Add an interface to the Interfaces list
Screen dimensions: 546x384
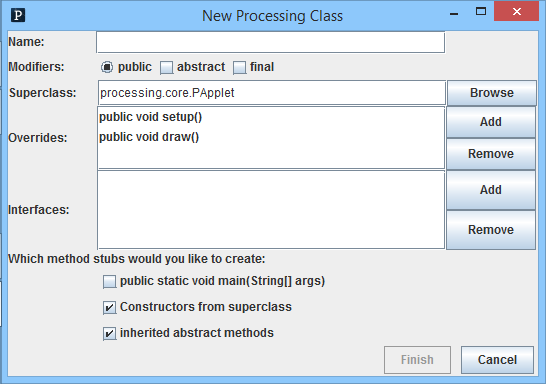click(491, 190)
